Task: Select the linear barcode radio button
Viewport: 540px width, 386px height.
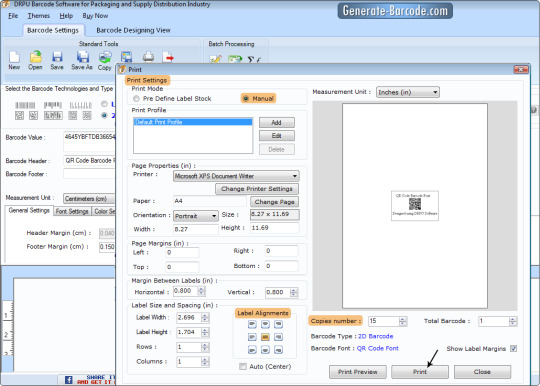Action: 104,104
